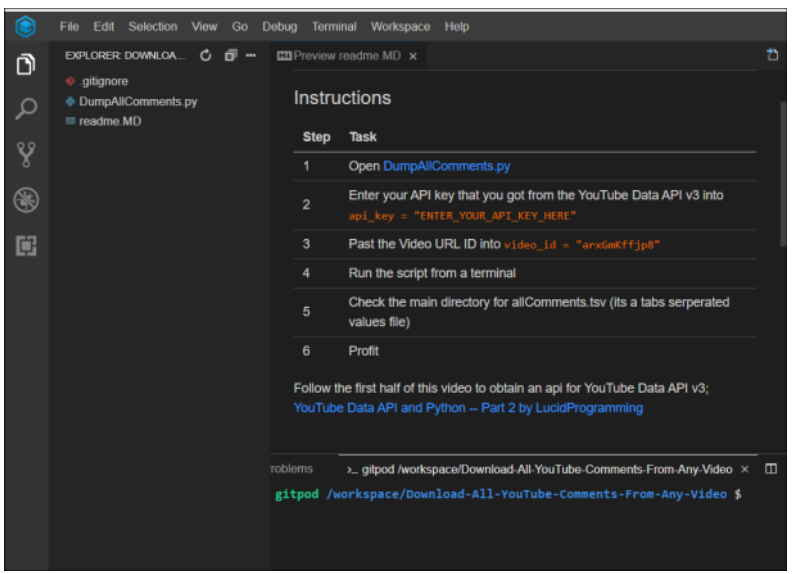This screenshot has width=797, height=574.
Task: Select DumpAllComments.py in the file explorer
Action: (x=138, y=101)
